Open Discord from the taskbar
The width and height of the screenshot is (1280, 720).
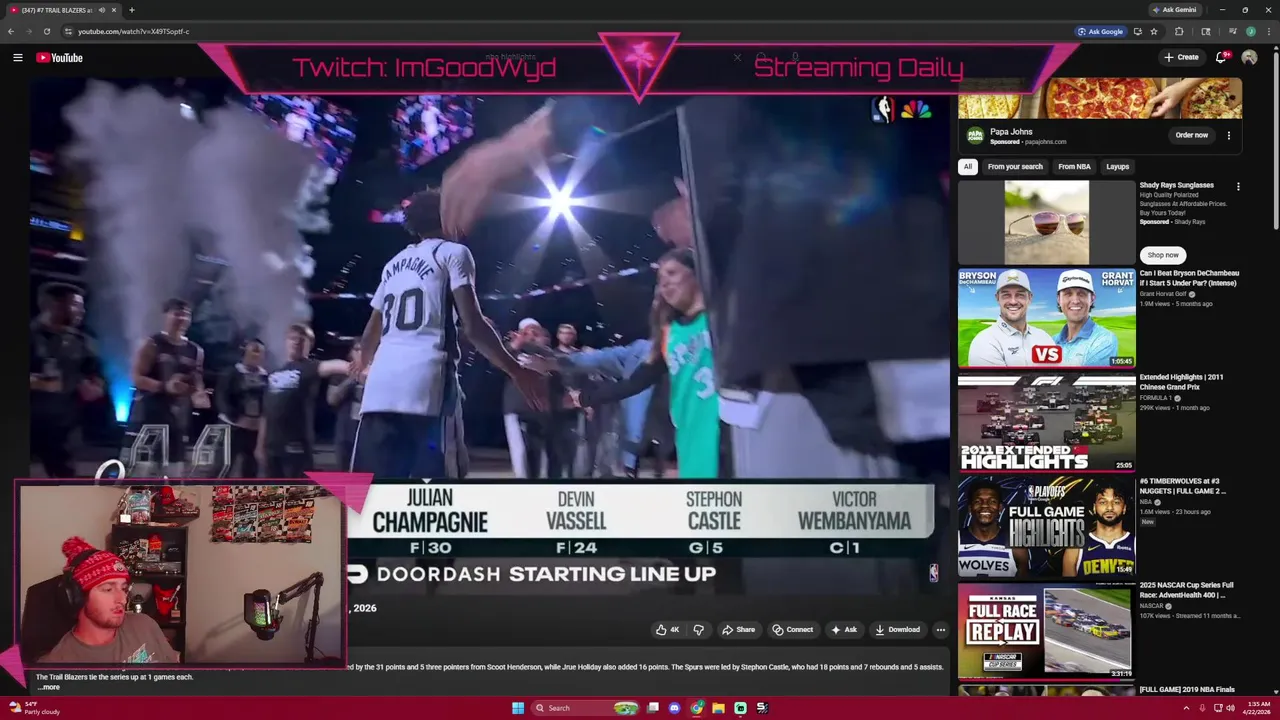pos(675,708)
